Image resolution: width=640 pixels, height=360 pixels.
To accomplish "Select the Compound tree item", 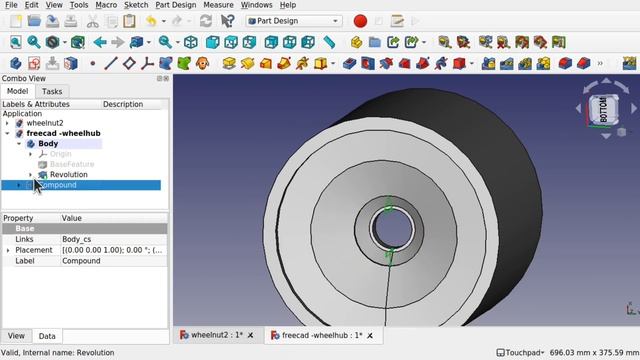I will (x=81, y=185).
